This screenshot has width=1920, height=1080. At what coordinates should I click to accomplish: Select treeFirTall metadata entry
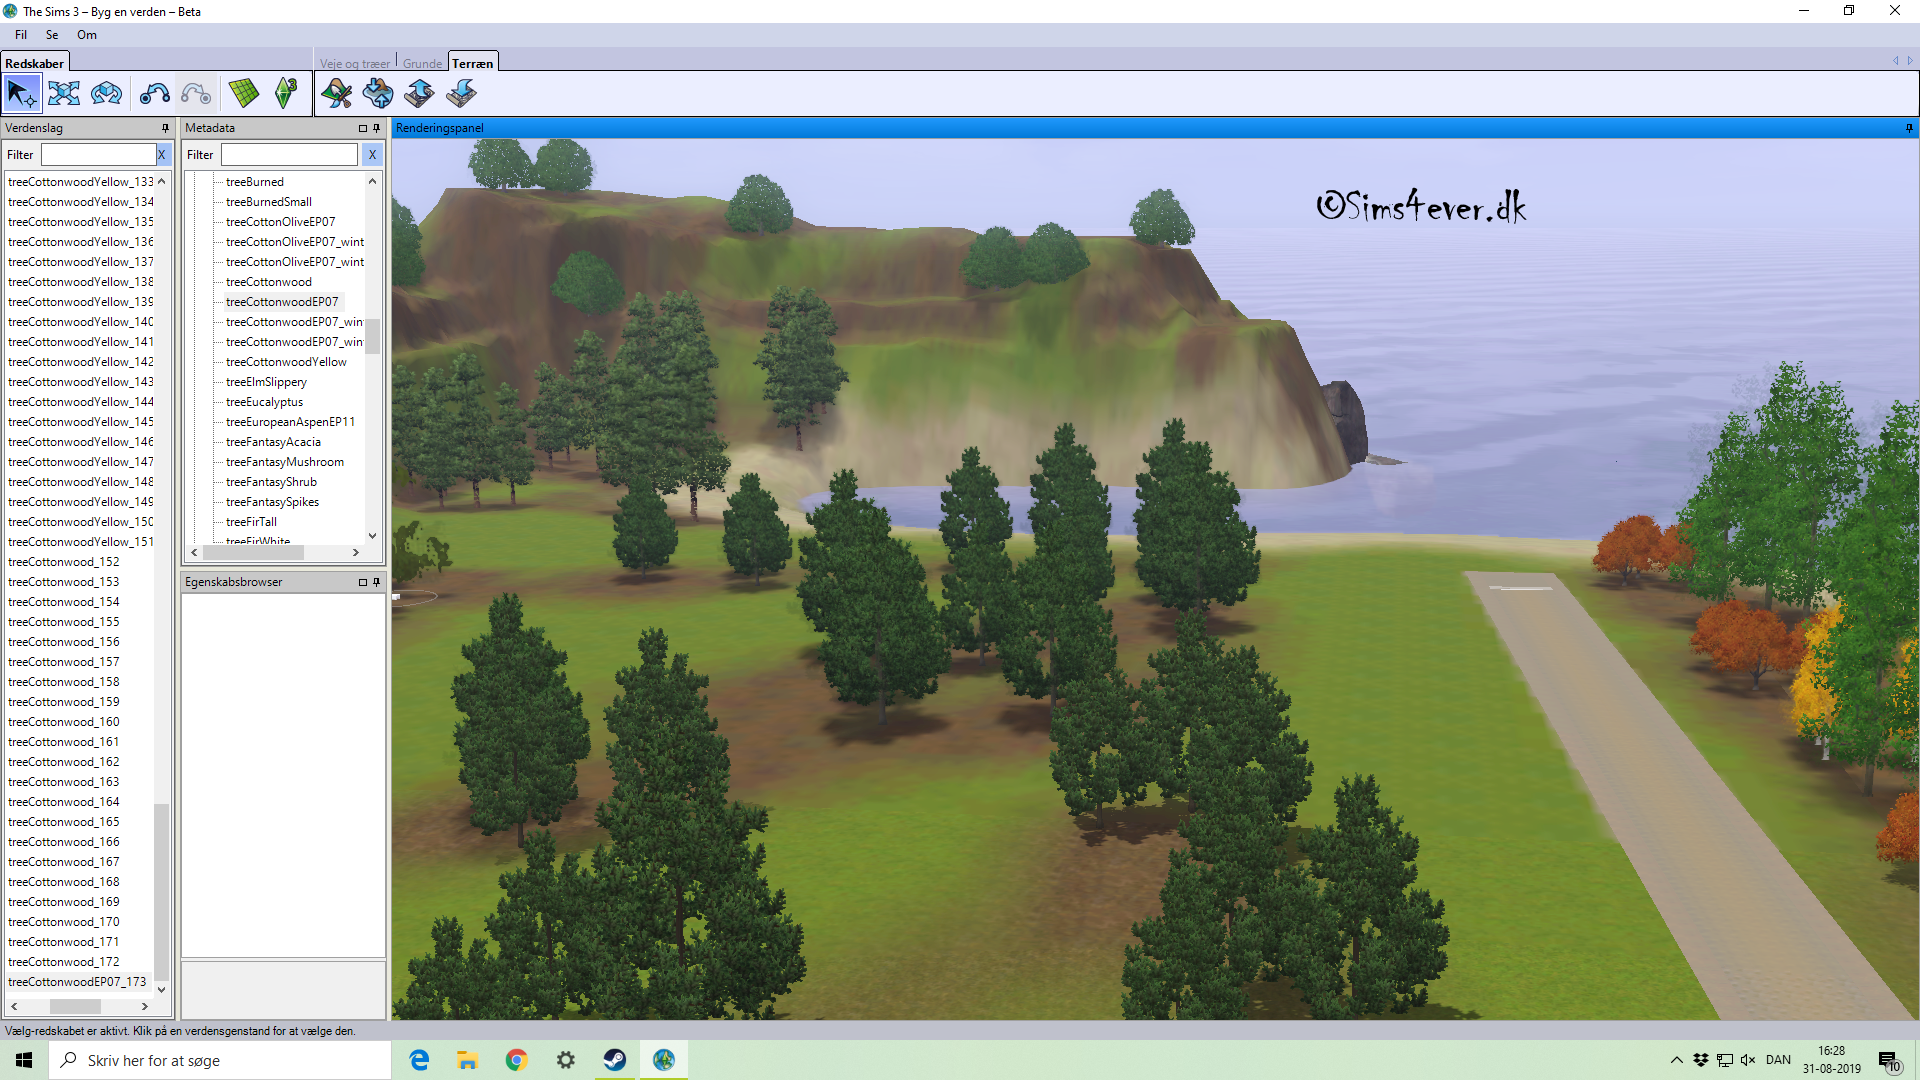tap(251, 522)
